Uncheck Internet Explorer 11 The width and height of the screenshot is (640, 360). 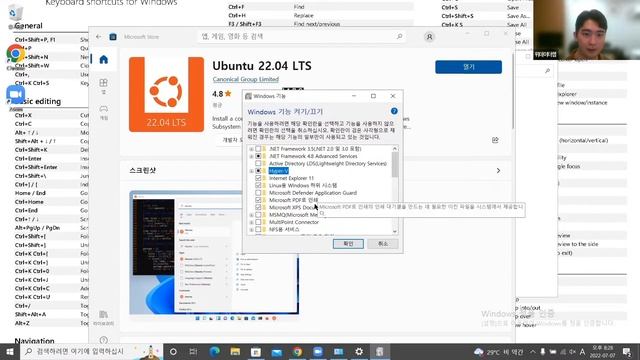click(x=258, y=178)
